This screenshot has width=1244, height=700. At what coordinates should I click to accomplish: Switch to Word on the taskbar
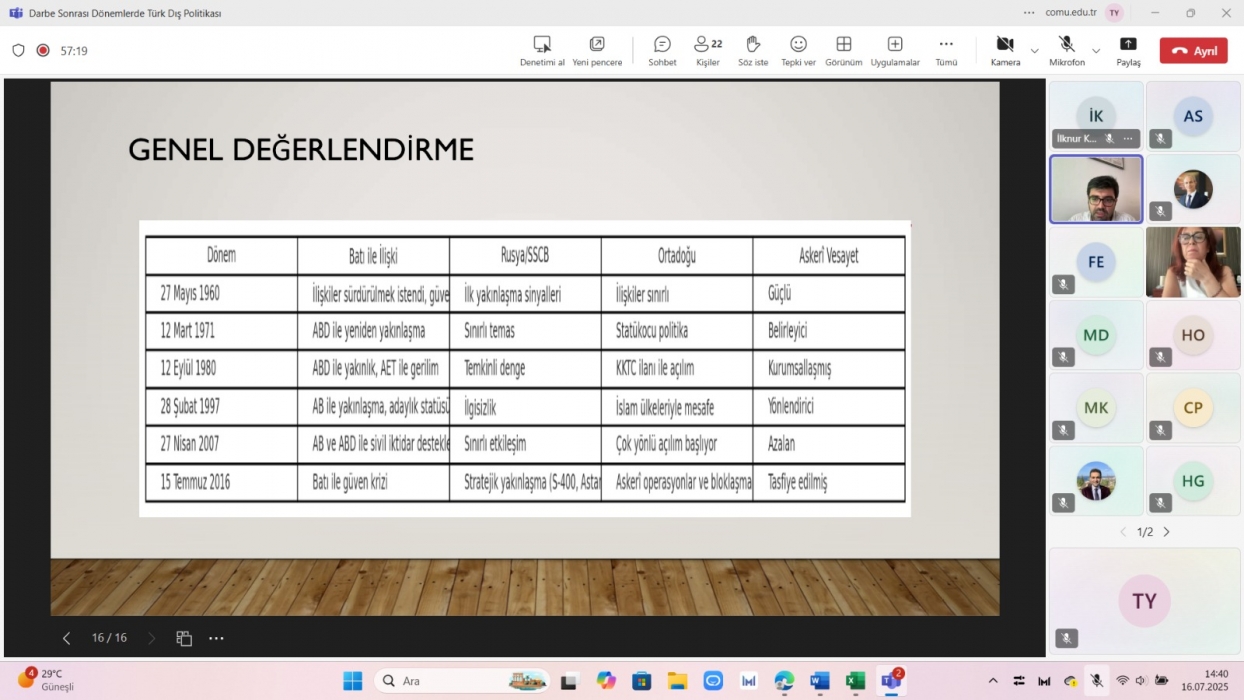[820, 681]
